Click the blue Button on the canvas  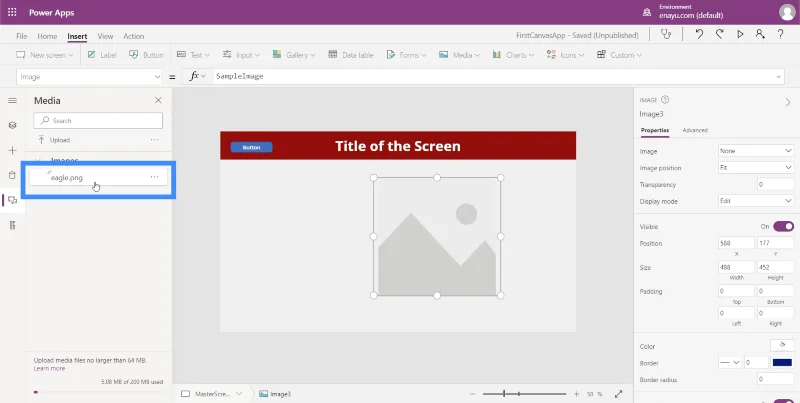pyautogui.click(x=252, y=147)
